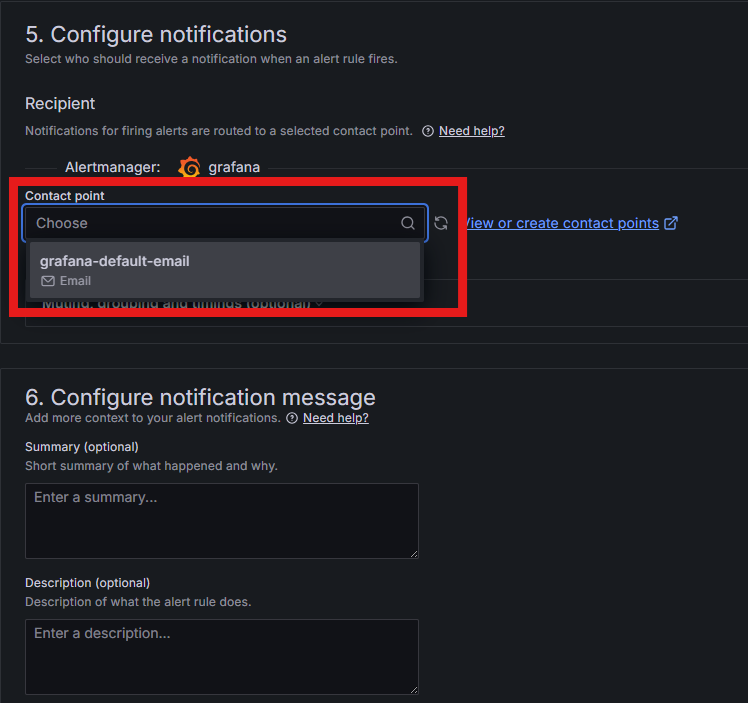The height and width of the screenshot is (703, 748).
Task: Click the 'Alertmanager:' label text
Action: (113, 167)
